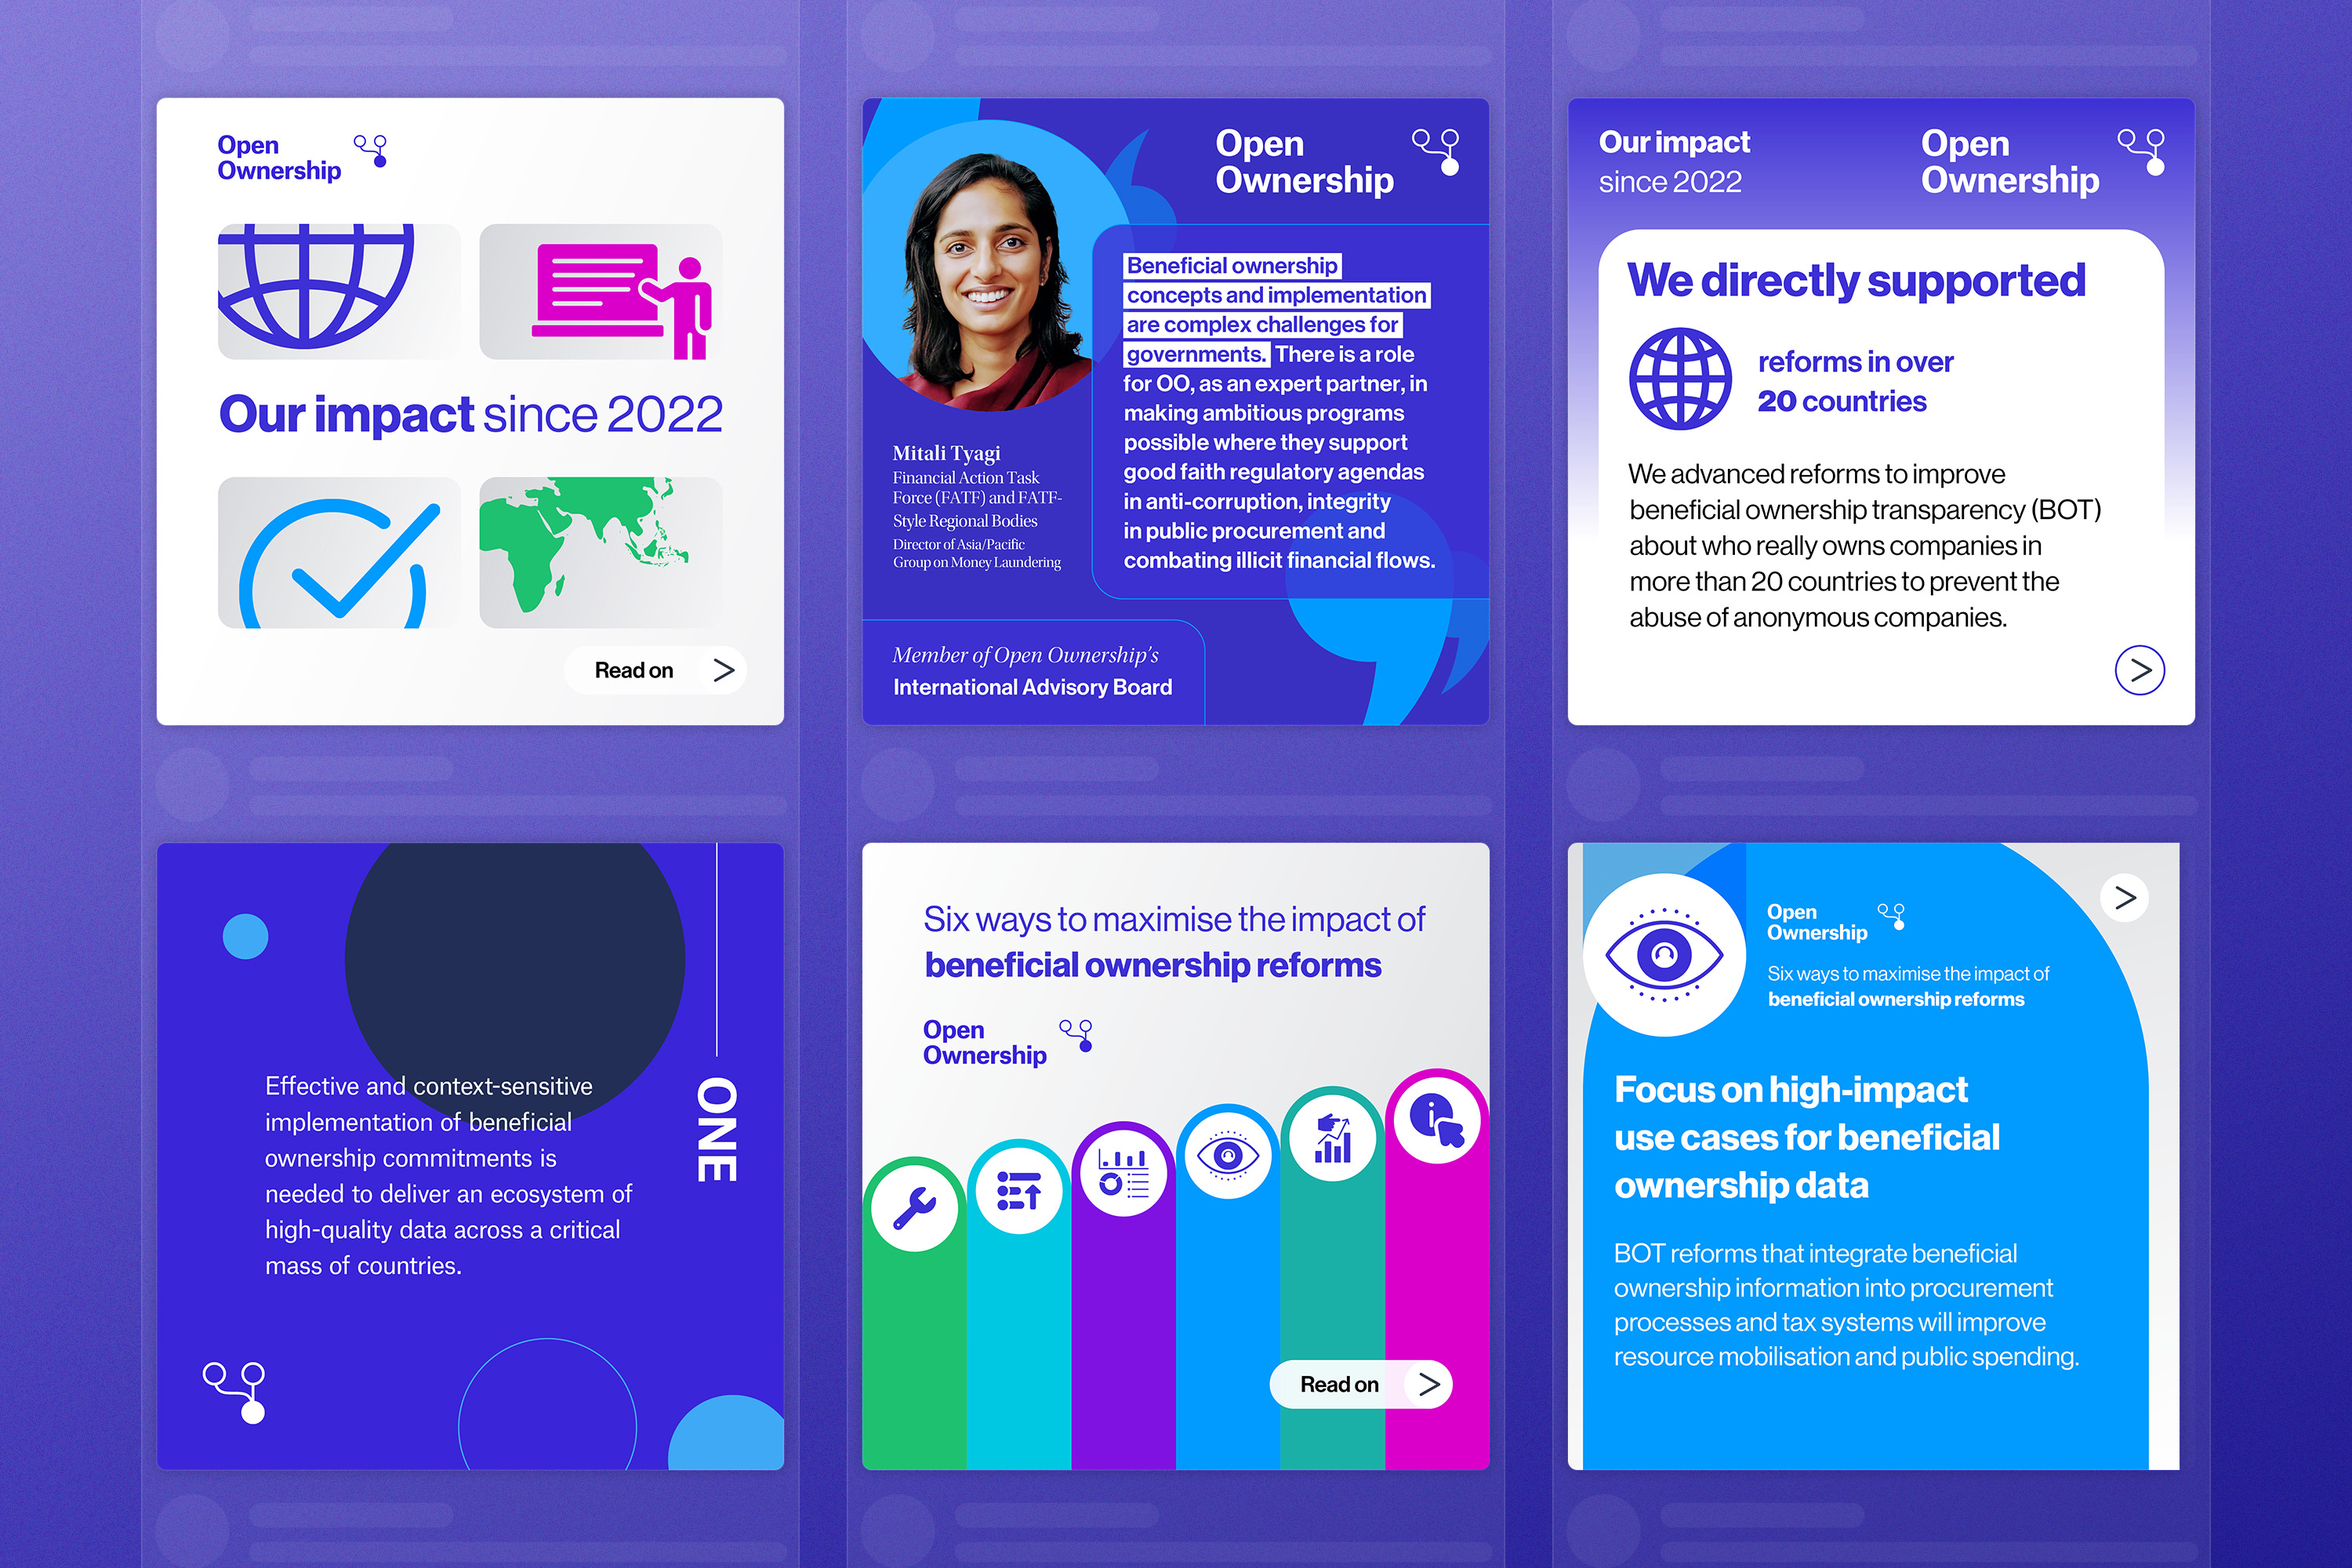2352x1568 pixels.
Task: Click the large eye icon in white circle
Action: tap(1664, 953)
